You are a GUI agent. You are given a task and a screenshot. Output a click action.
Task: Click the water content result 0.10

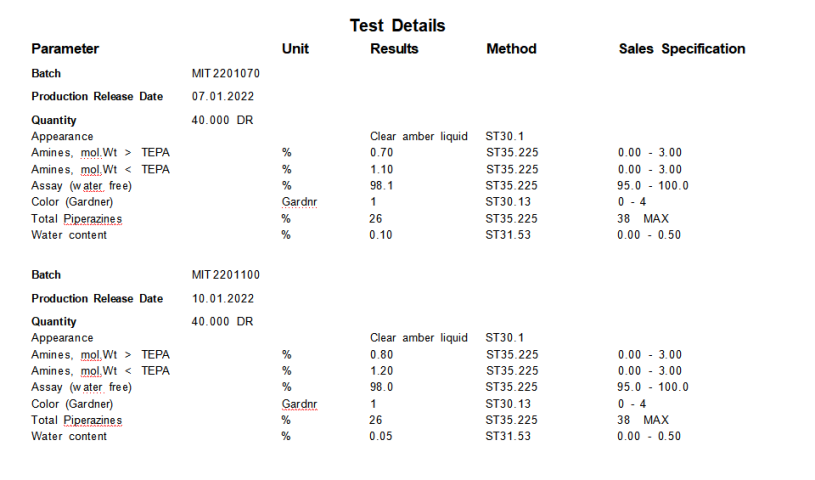click(382, 235)
